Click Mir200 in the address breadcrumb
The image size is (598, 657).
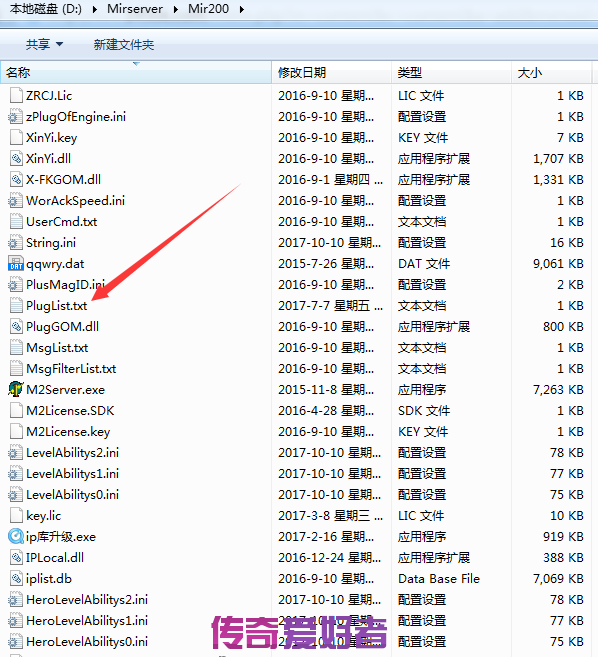pos(209,9)
